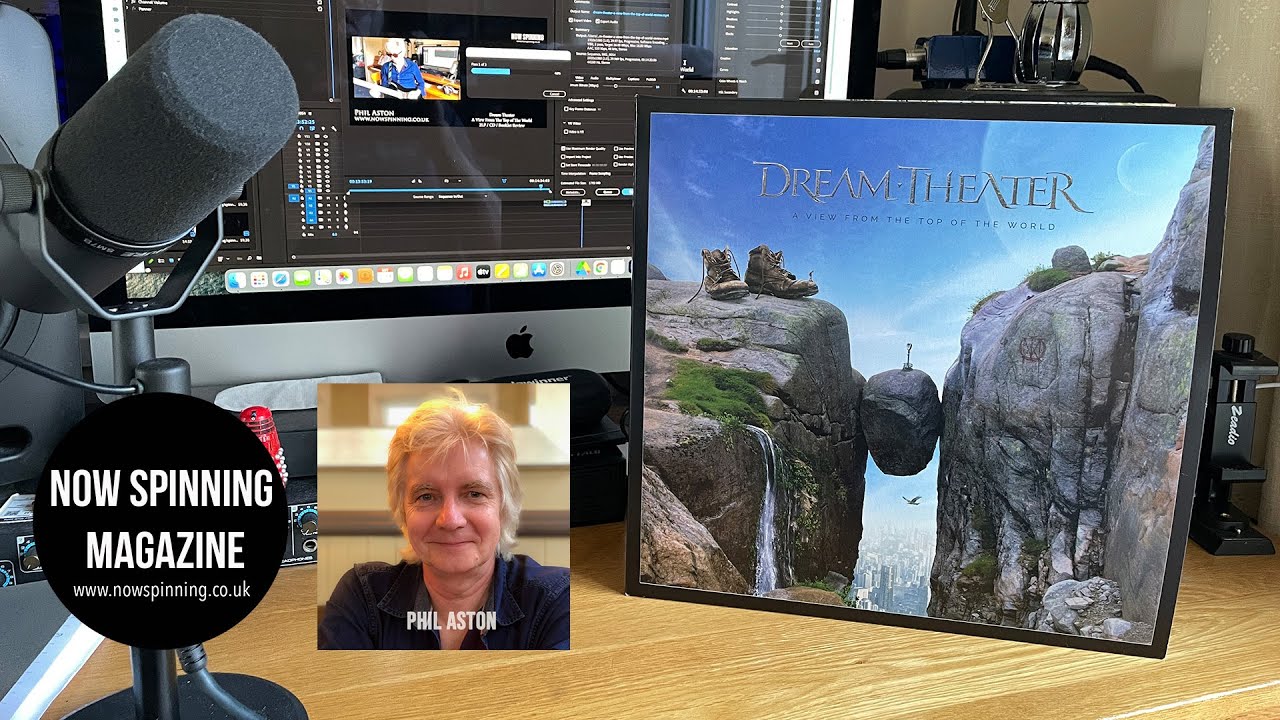Open the Time Interpolation dropdown
Image resolution: width=1280 pixels, height=720 pixels.
click(610, 173)
